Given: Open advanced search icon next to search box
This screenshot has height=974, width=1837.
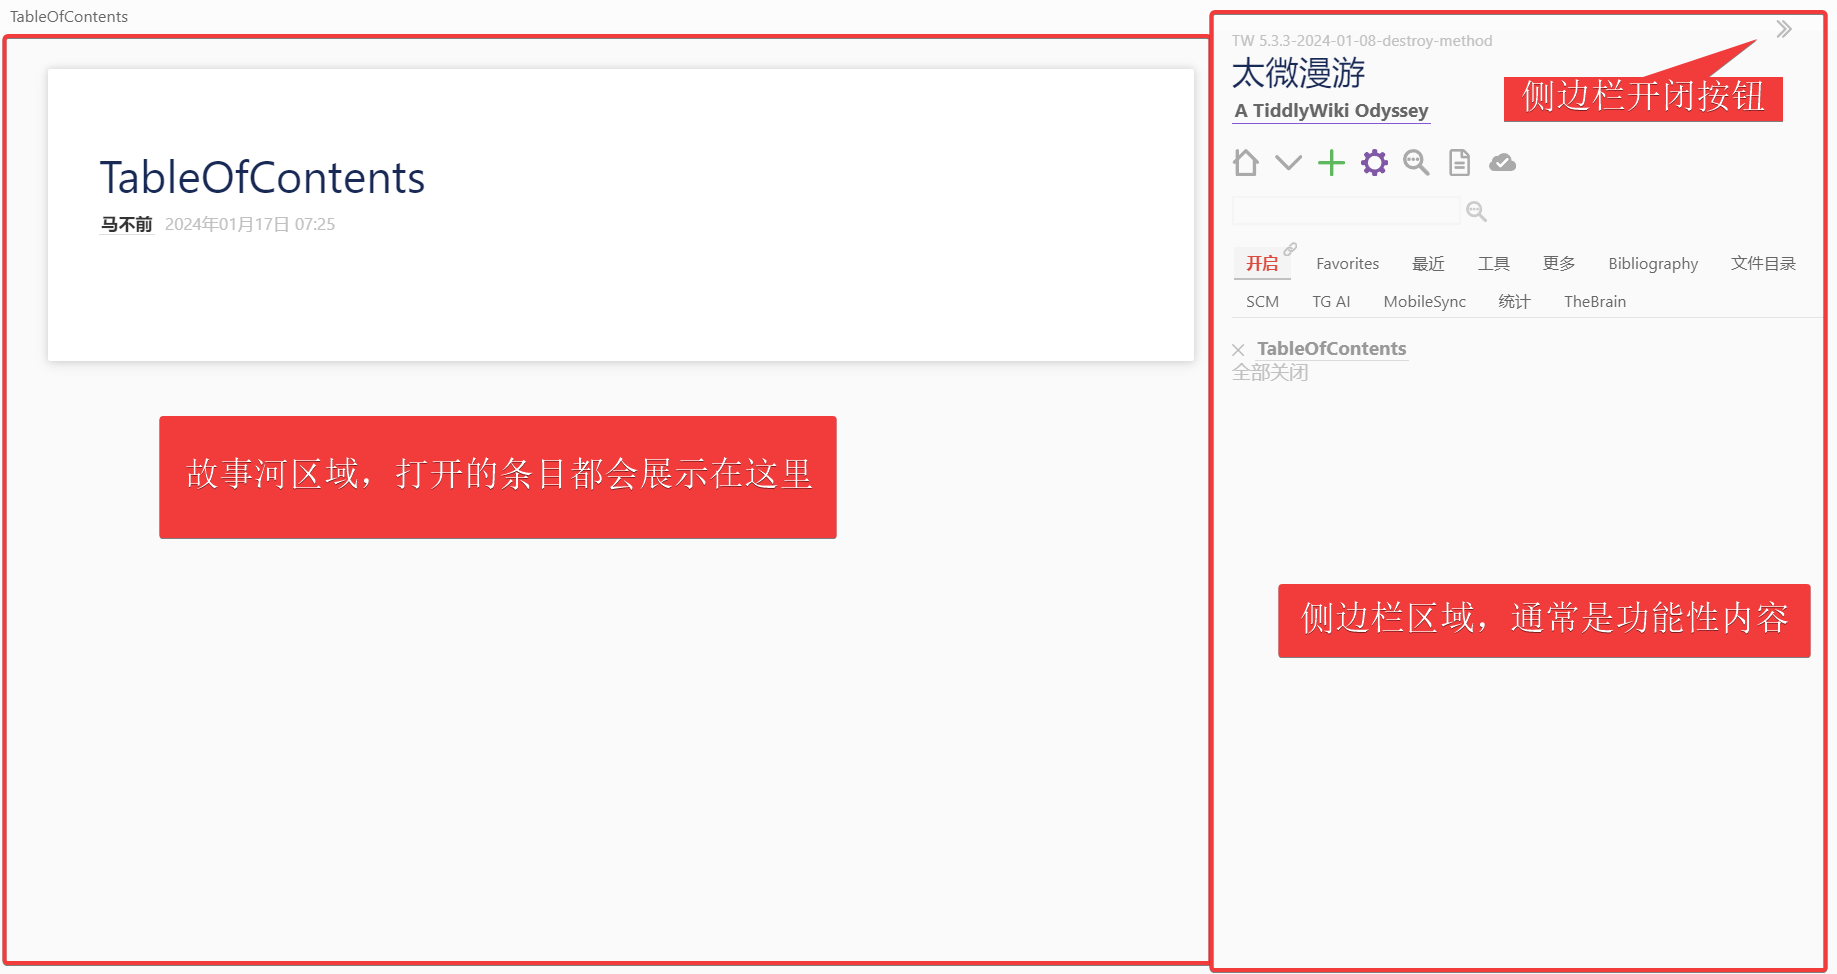Looking at the screenshot, I should click(x=1476, y=211).
